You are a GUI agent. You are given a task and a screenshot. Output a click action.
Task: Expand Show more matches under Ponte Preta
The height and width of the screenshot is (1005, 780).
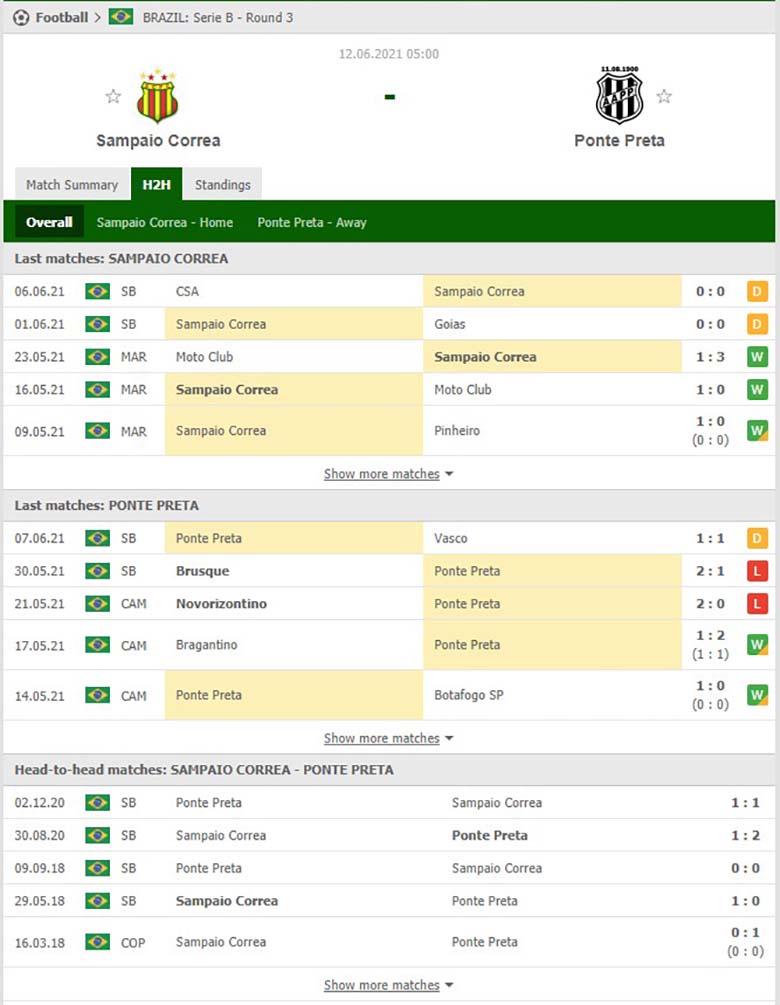pos(388,738)
